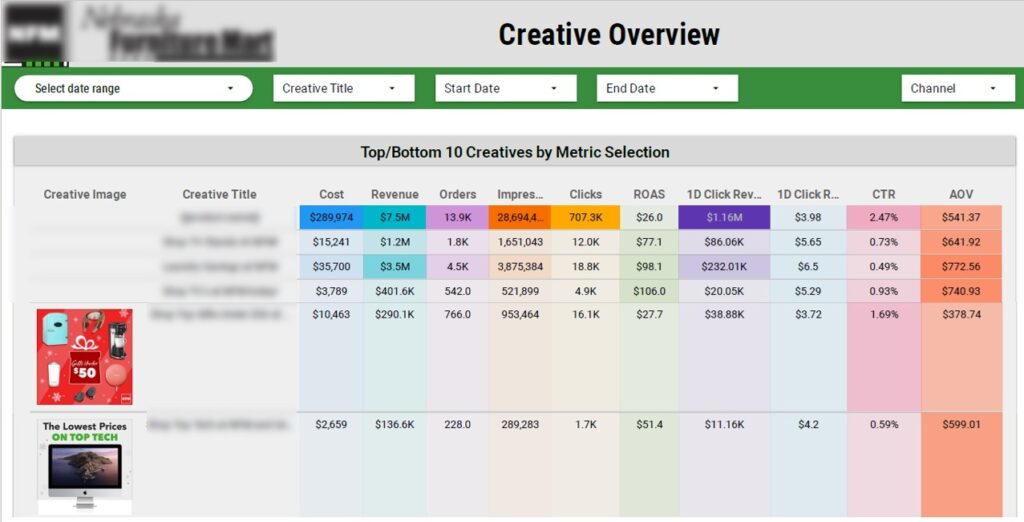The image size is (1024, 522).
Task: Click the Creative Overview page title
Action: pyautogui.click(x=609, y=34)
